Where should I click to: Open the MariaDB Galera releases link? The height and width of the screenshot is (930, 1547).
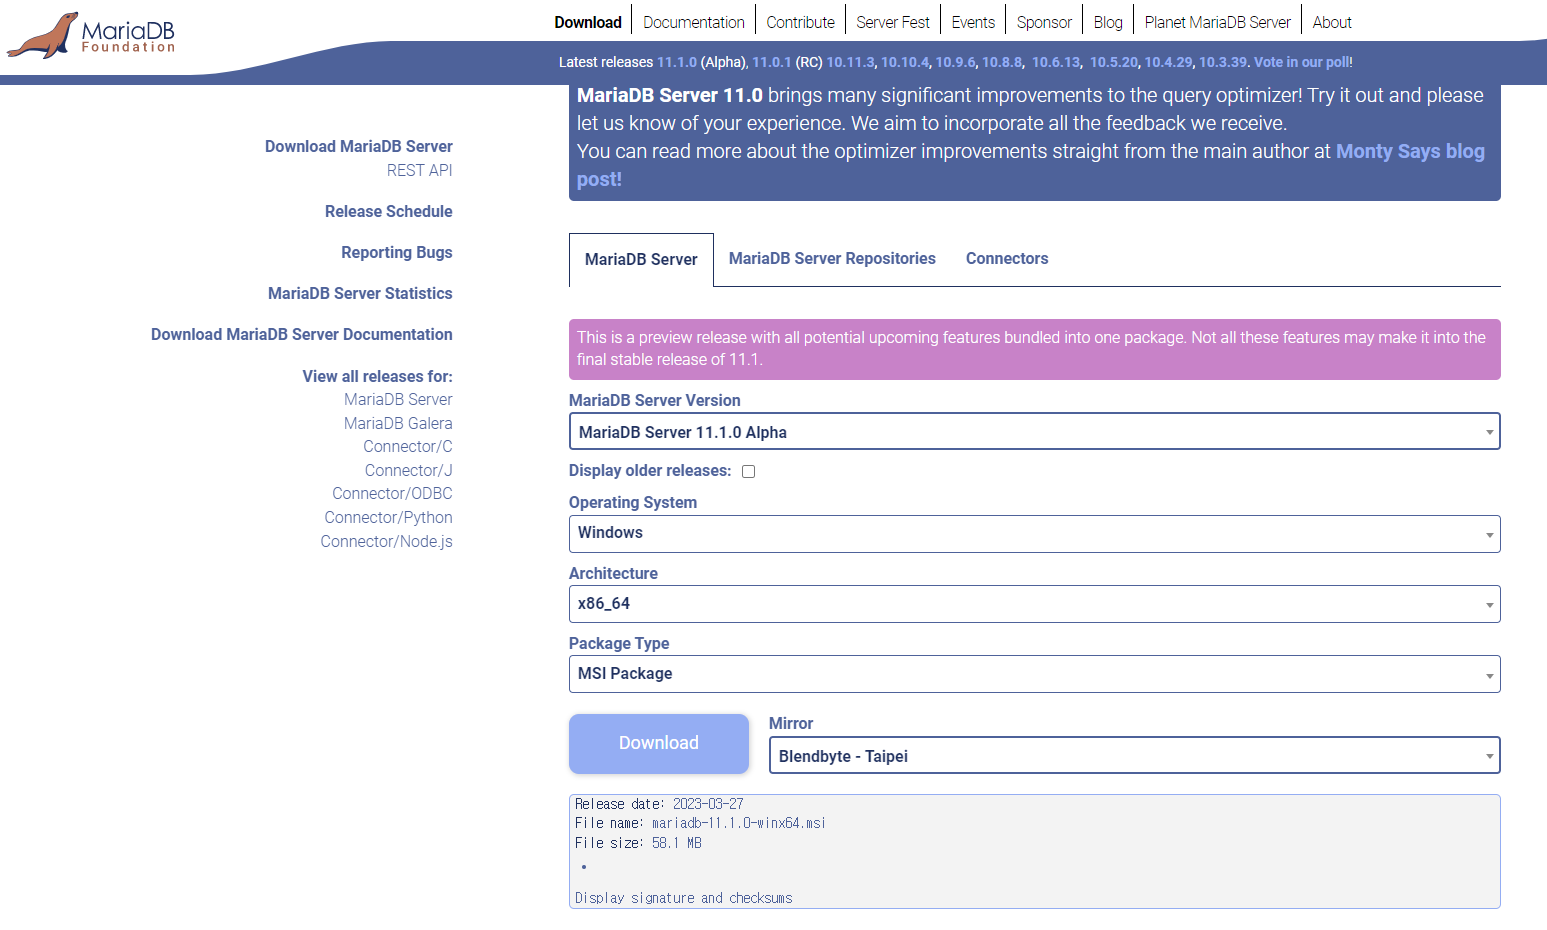[398, 423]
